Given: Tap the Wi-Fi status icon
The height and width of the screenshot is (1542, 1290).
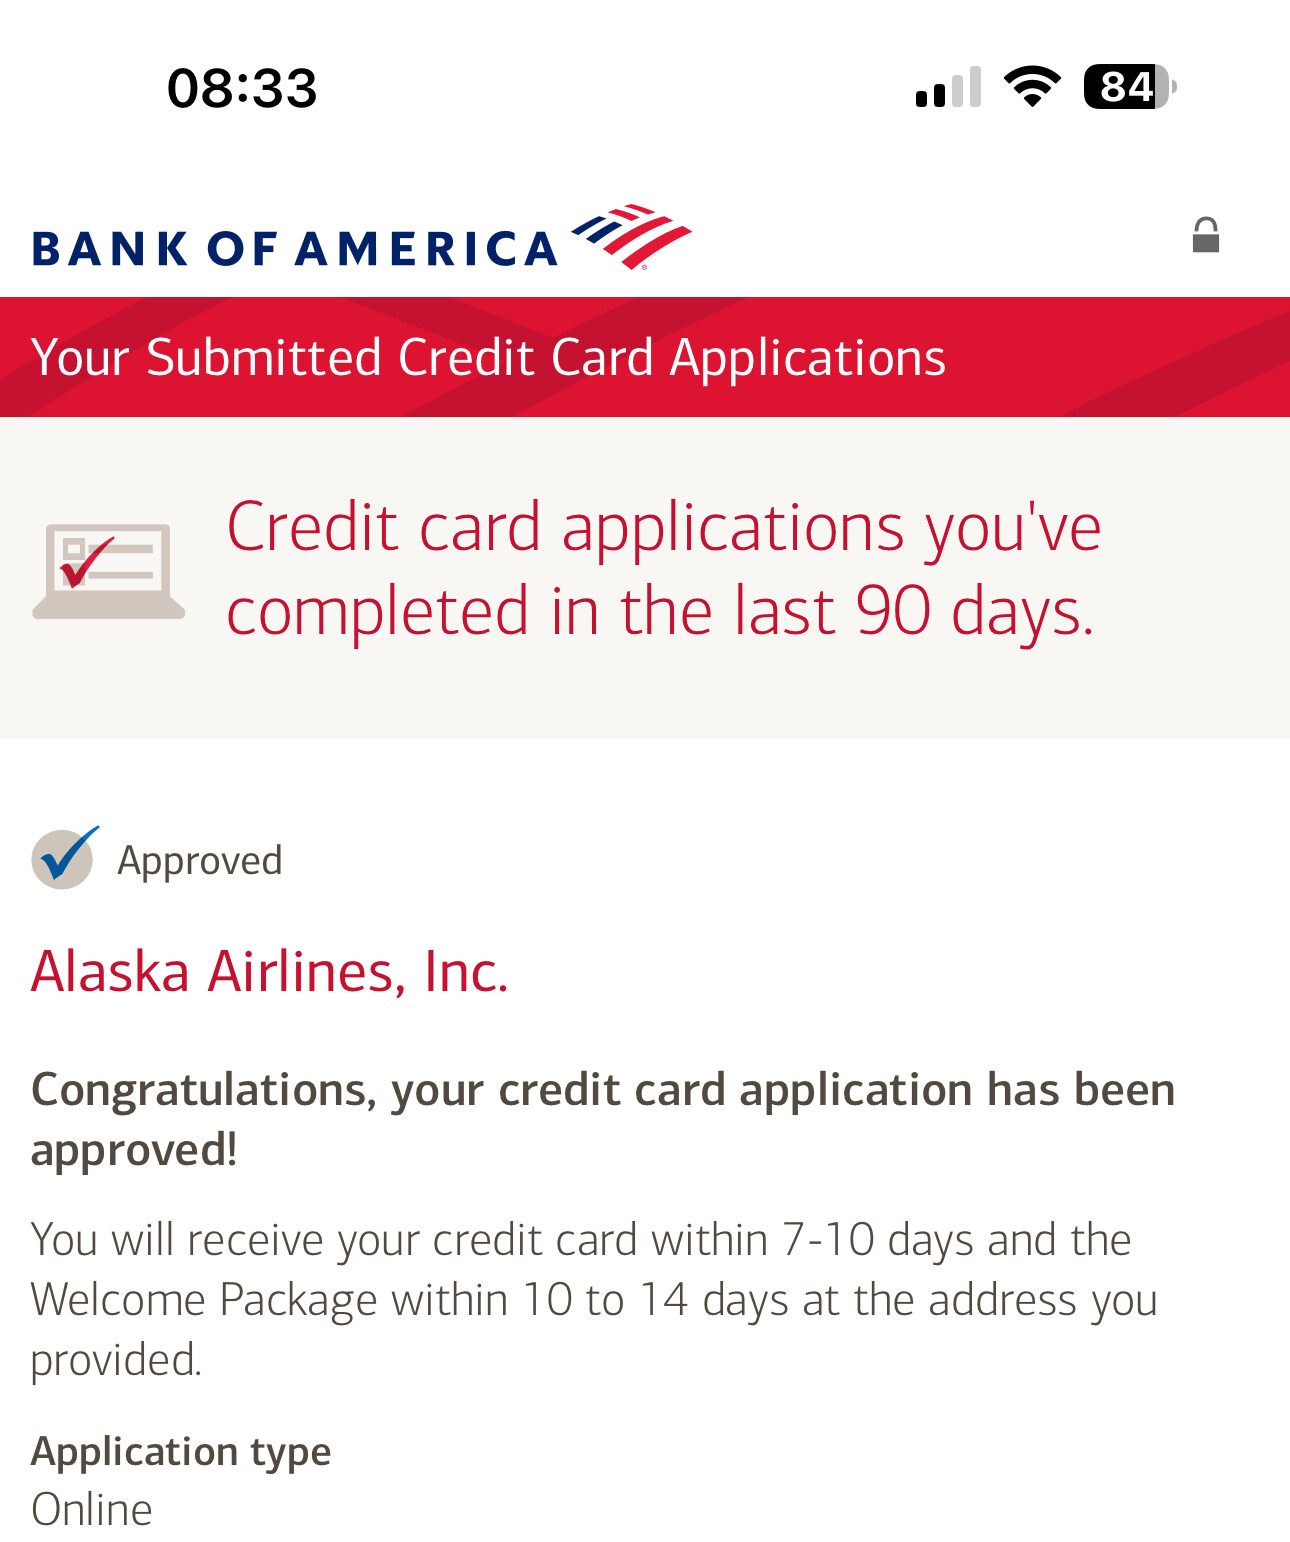Looking at the screenshot, I should 1032,87.
